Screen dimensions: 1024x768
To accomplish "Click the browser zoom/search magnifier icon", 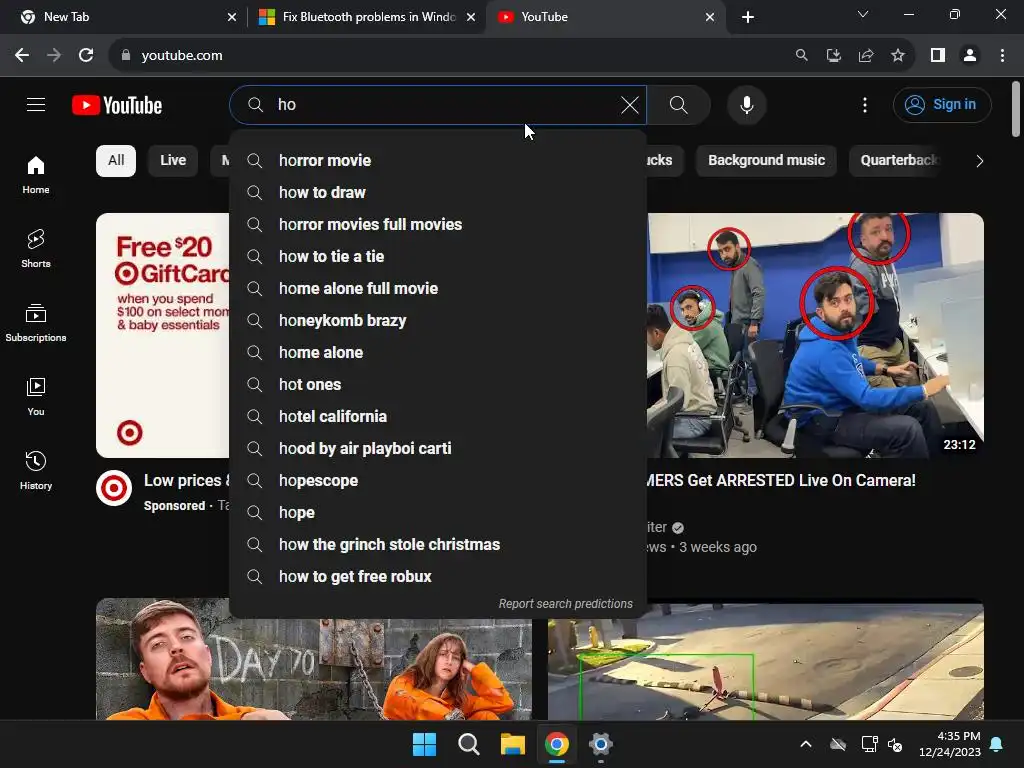I will point(801,56).
